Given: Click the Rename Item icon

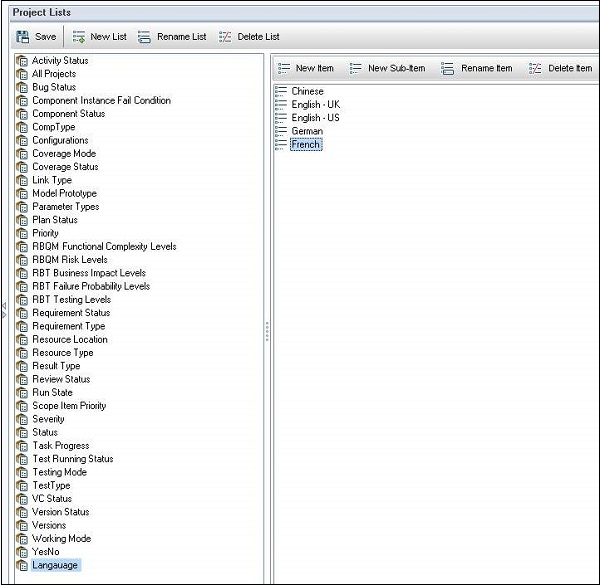Looking at the screenshot, I should coord(447,69).
